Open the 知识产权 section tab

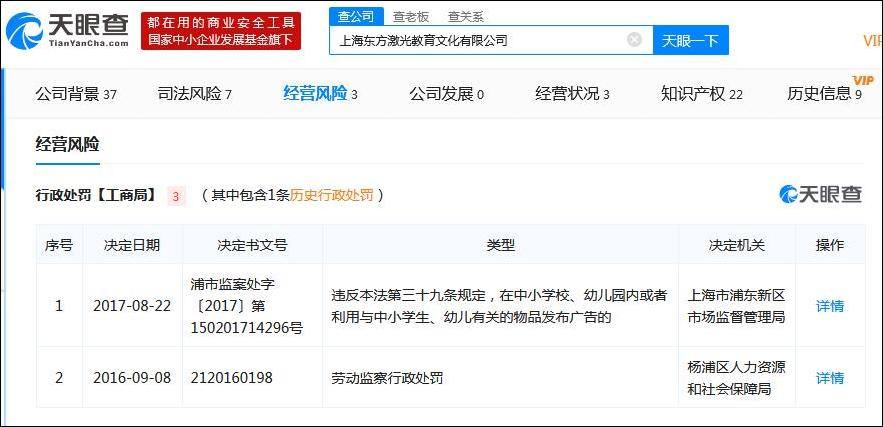tap(702, 94)
